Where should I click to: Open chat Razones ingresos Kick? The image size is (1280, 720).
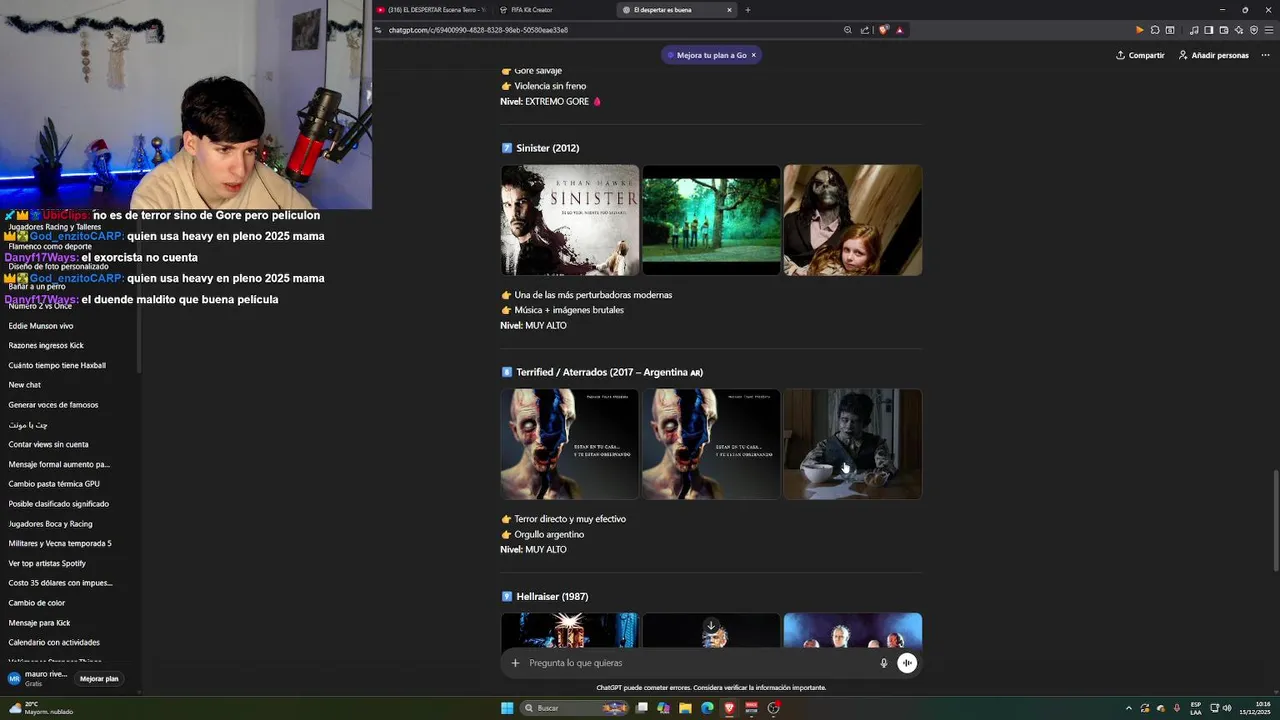tap(46, 346)
